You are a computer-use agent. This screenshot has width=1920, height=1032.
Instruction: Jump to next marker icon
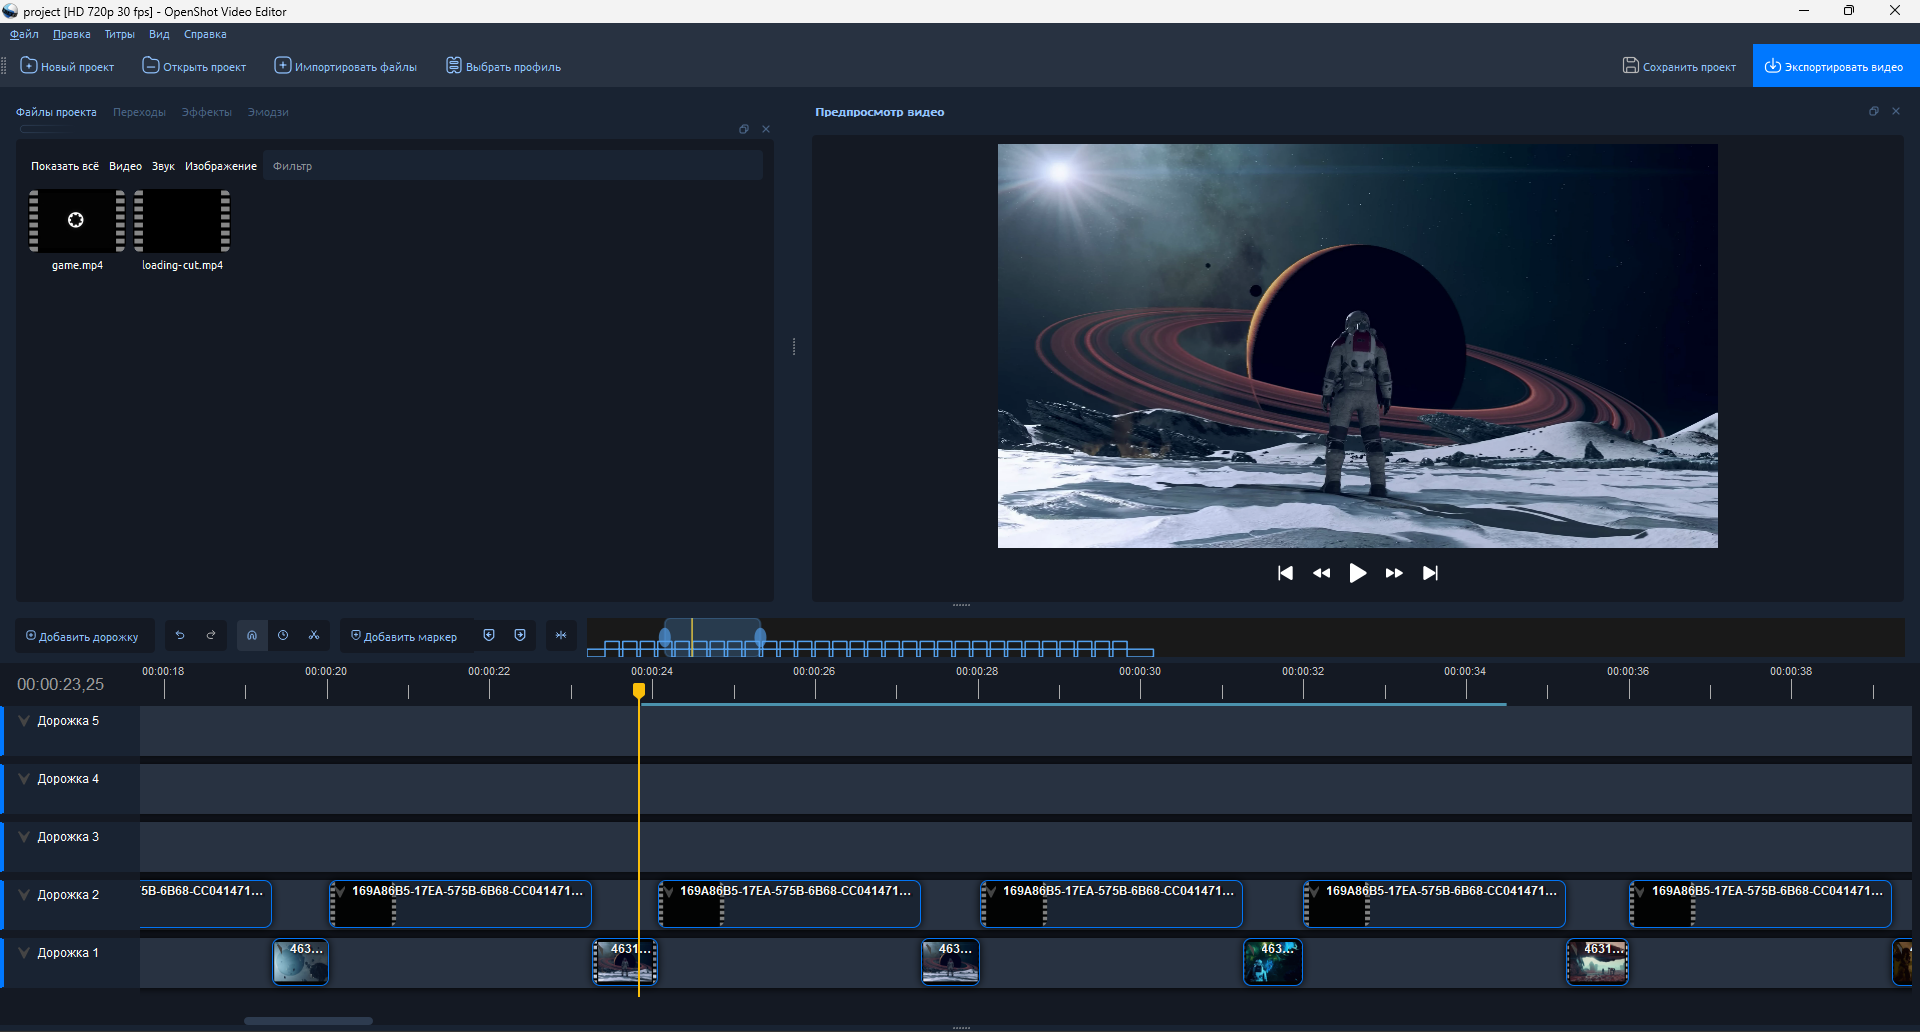coord(520,636)
